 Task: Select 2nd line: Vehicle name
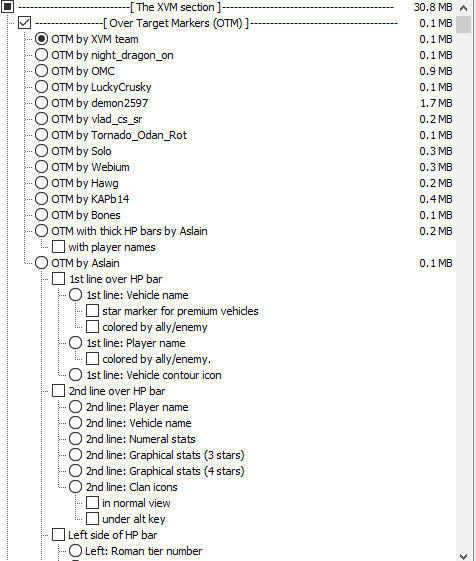tap(76, 423)
